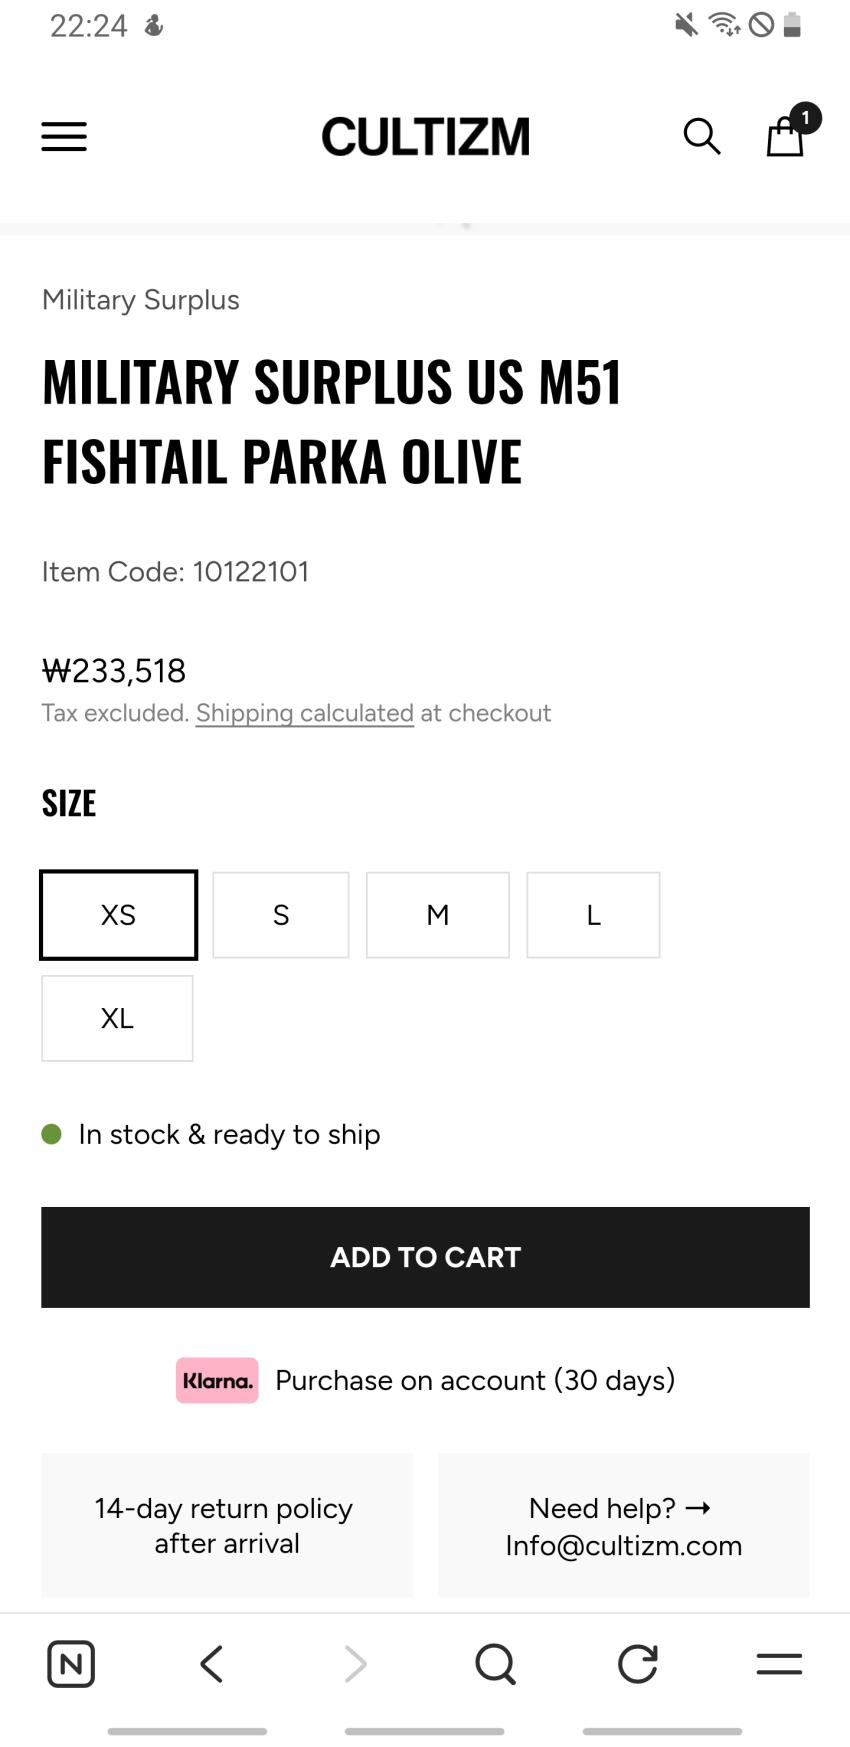
Task: Reload the page with refresh icon
Action: (637, 1664)
